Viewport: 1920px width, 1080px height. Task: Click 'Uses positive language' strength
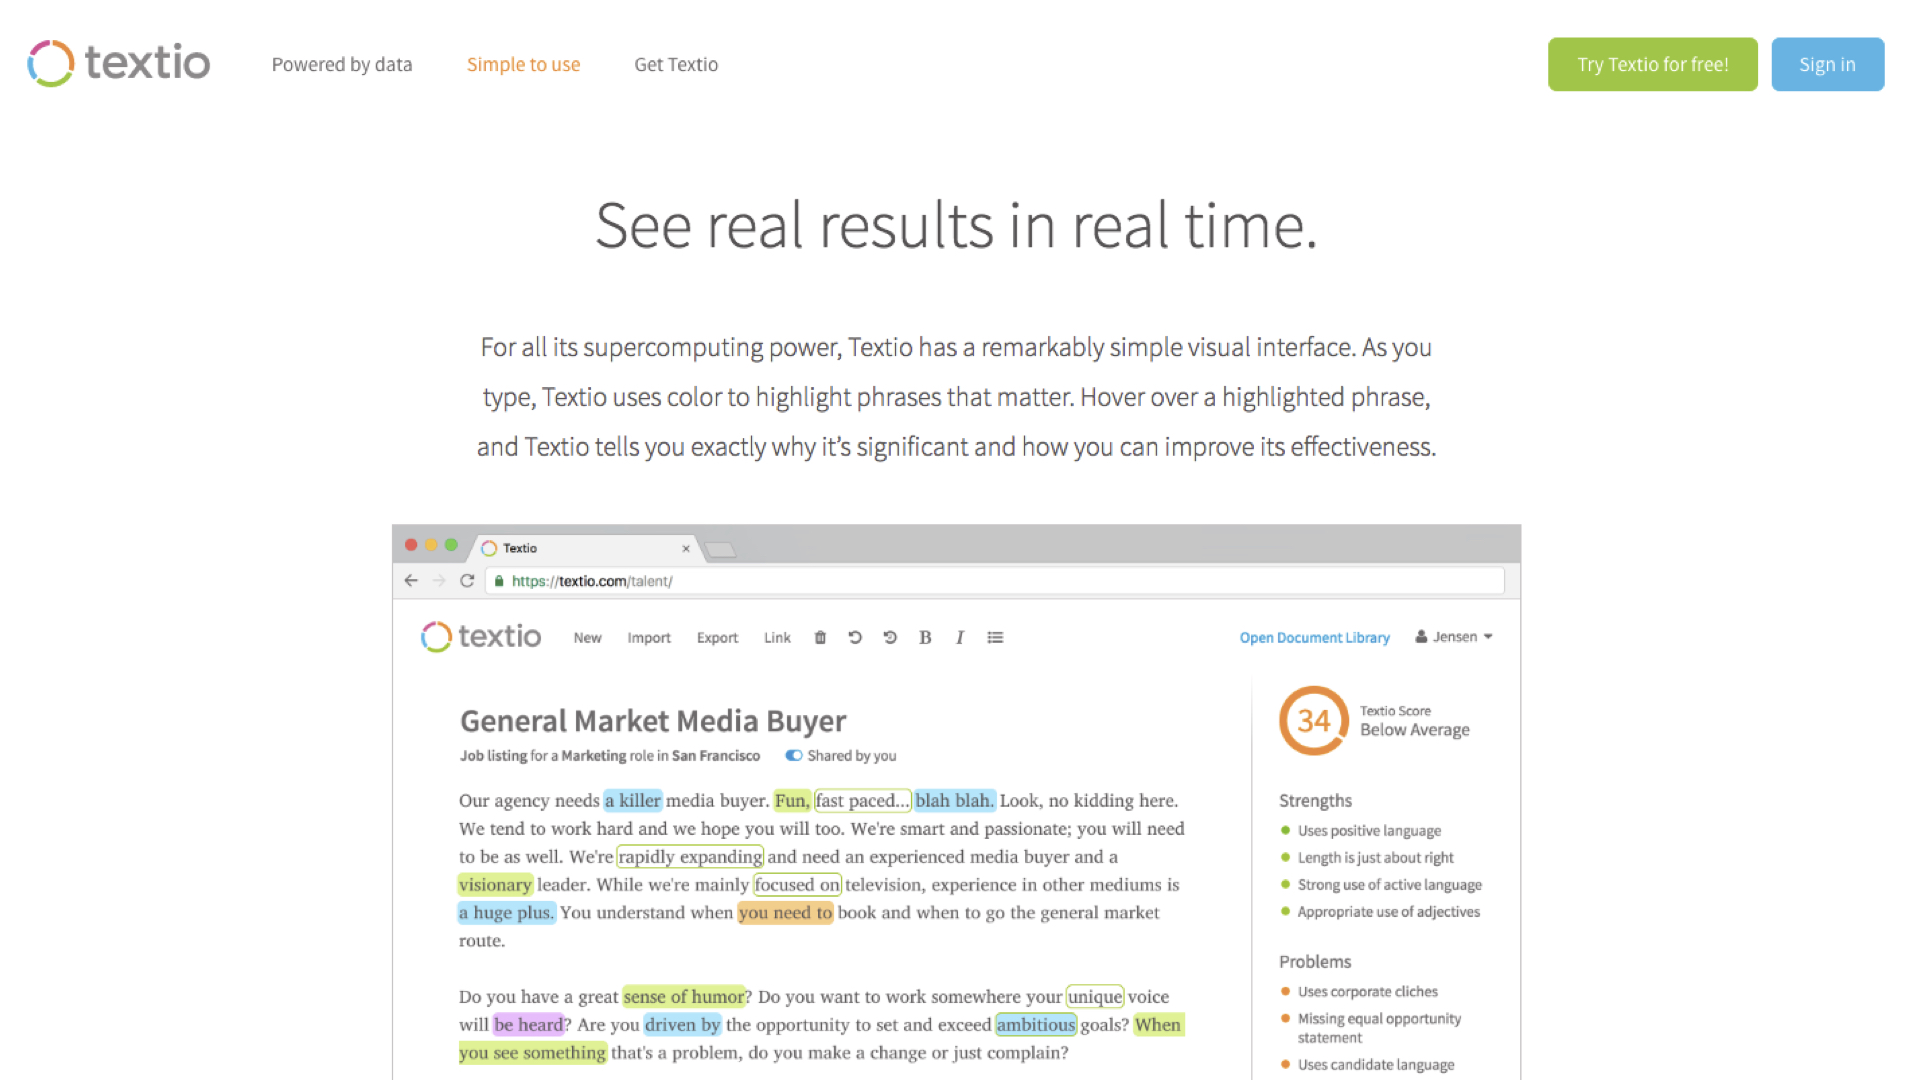[1369, 830]
